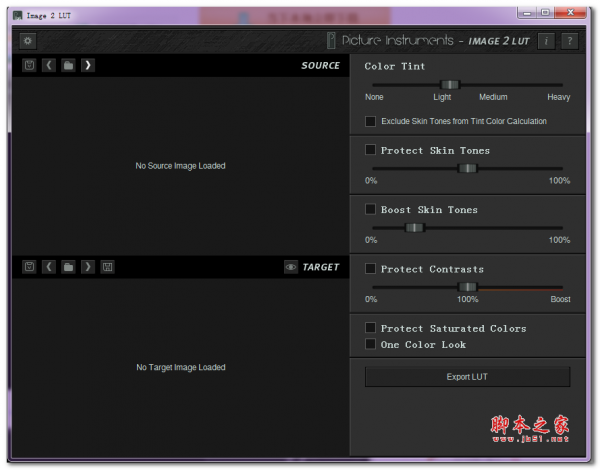Click the Color Tint slider handle

450,85
